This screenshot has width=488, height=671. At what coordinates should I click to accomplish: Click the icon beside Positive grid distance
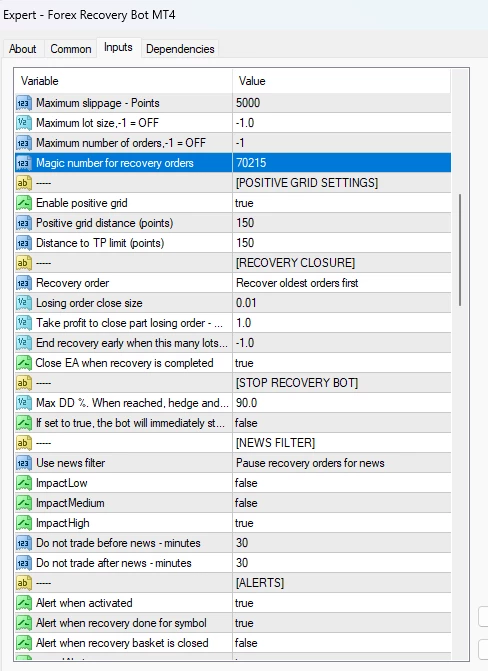coord(24,223)
